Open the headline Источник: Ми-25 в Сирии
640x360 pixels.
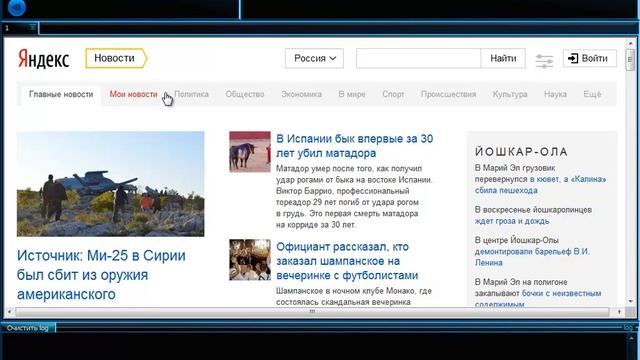coord(101,275)
